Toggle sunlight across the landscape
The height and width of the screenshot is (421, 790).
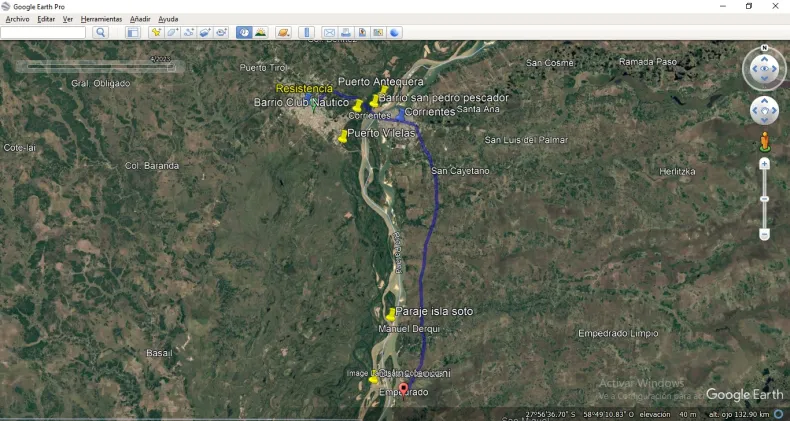pyautogui.click(x=261, y=33)
